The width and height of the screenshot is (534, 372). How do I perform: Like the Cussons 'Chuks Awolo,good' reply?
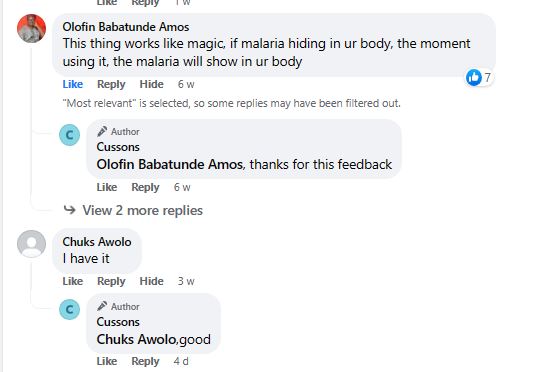(107, 361)
